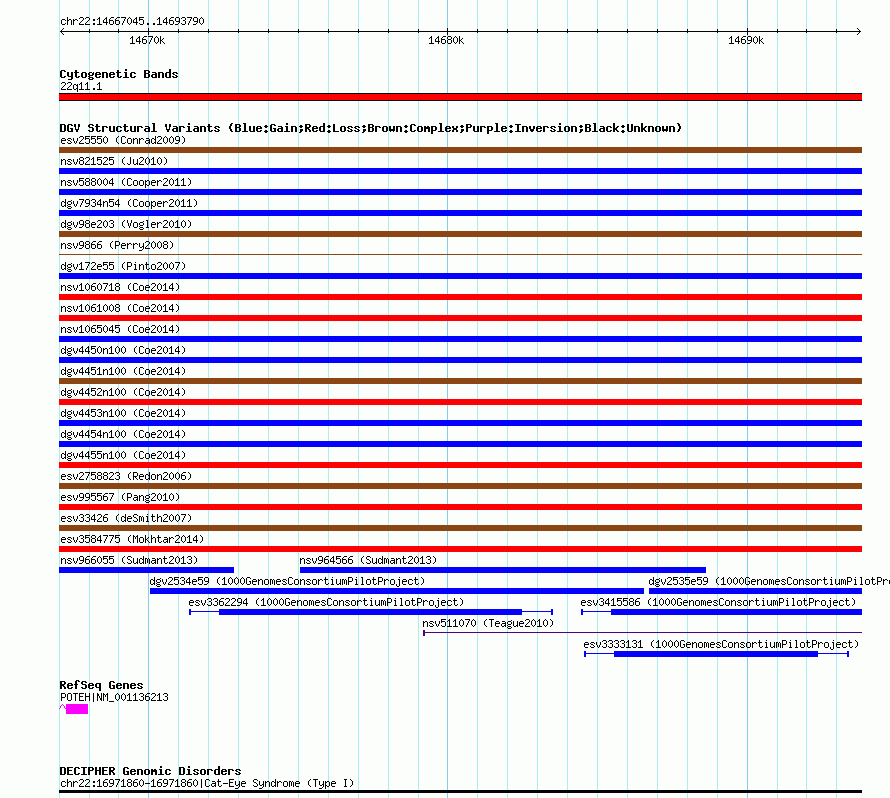Screen dimensions: 890x798
Task: Click the thin brown line under nsv9866
Action: point(460,254)
